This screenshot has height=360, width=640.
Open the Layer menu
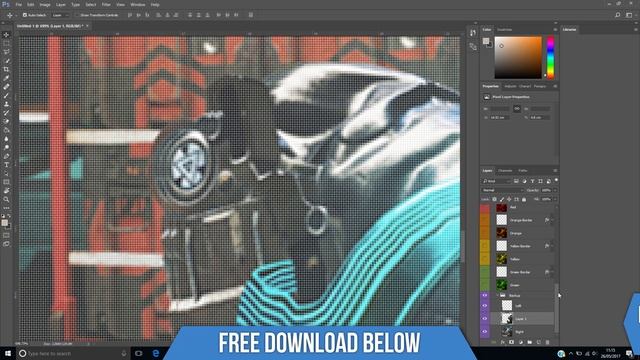61,4
